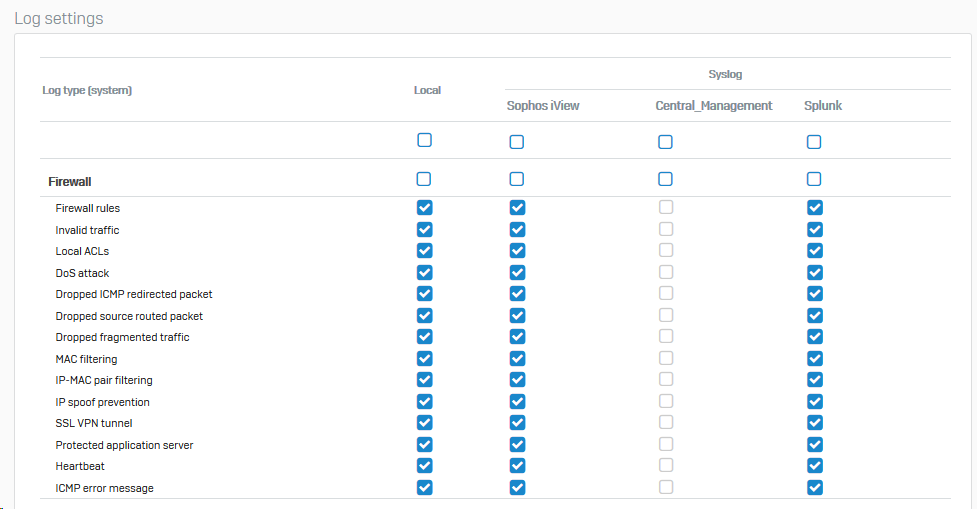Uncheck Splunk for Dropped fragmented traffic
Image resolution: width=977 pixels, height=509 pixels.
click(814, 337)
